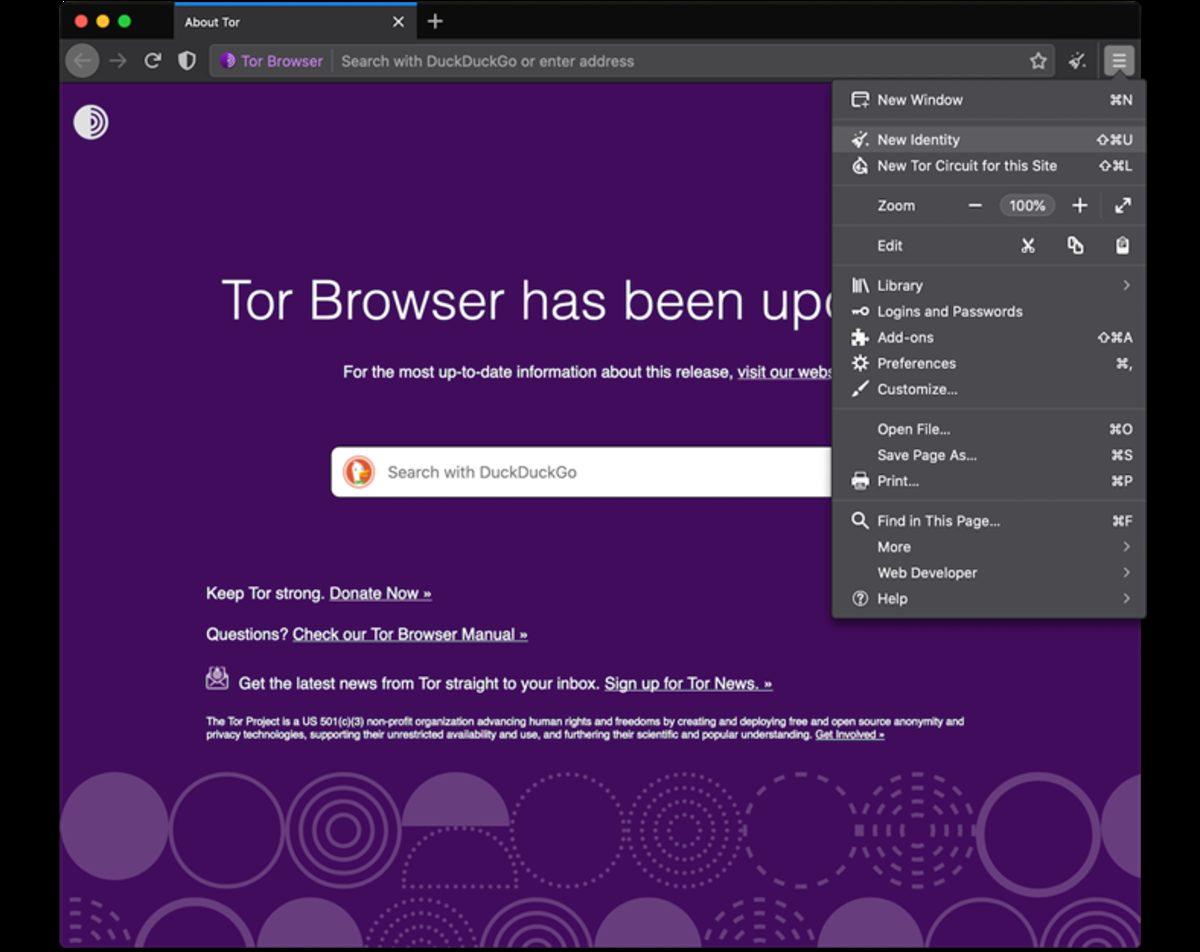Switch to the About Tor tab
1200x952 pixels.
(x=212, y=21)
